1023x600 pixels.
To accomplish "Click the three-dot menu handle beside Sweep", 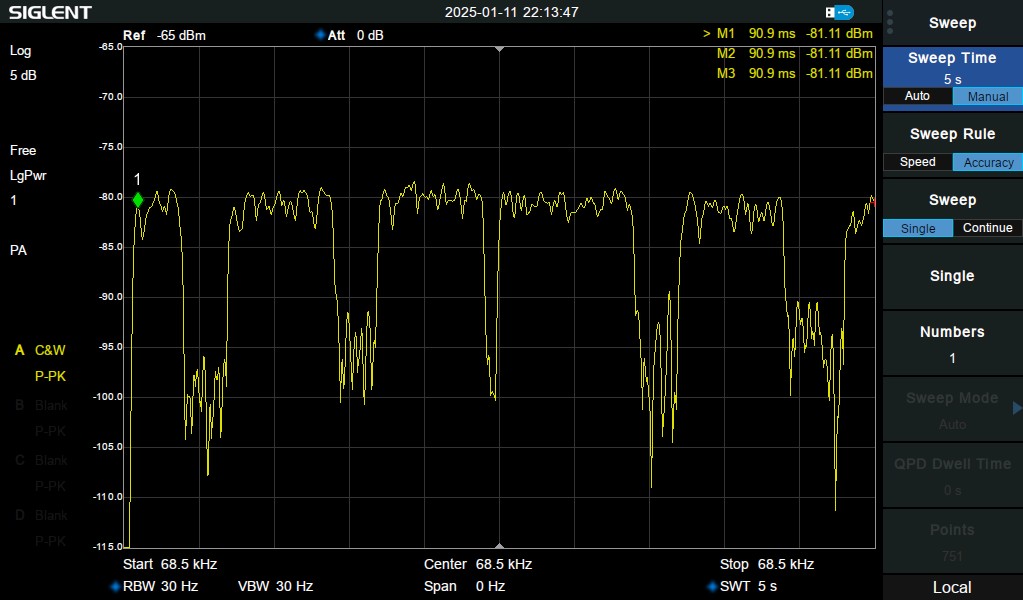I will (x=890, y=23).
